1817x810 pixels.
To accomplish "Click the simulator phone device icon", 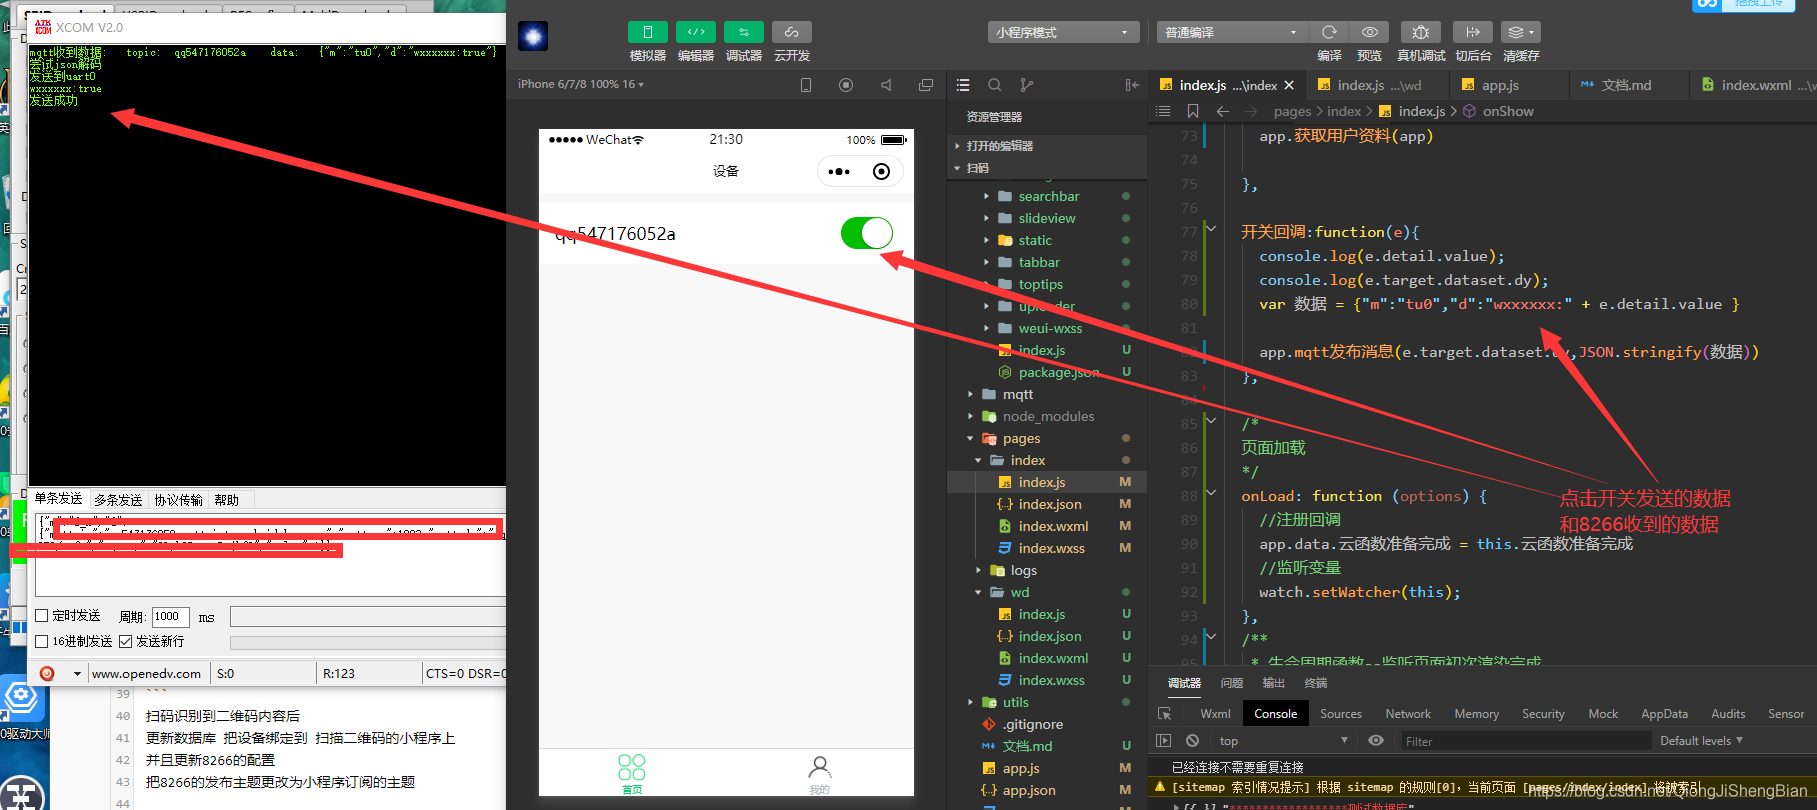I will (x=806, y=85).
